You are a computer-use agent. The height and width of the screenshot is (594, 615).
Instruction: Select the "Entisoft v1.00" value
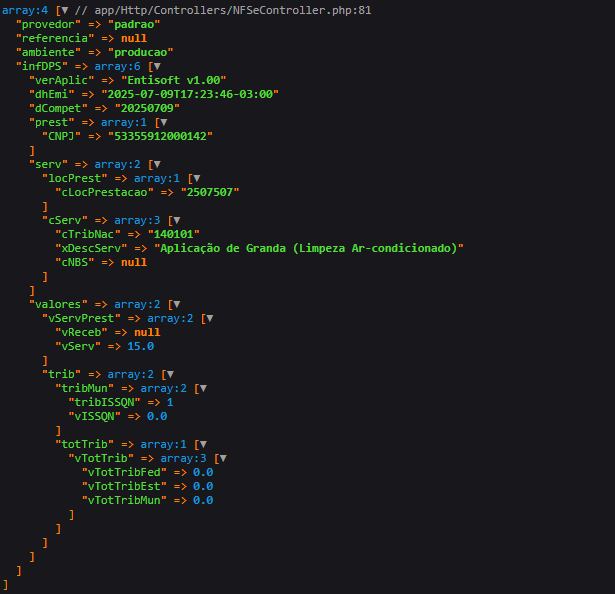[174, 81]
